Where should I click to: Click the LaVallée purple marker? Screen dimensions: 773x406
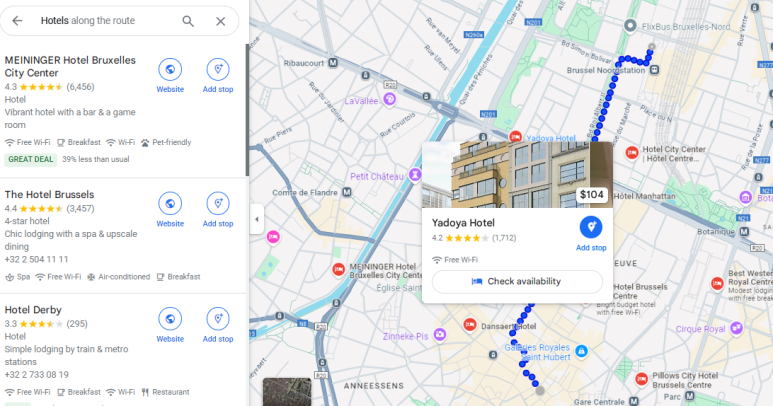pos(389,100)
